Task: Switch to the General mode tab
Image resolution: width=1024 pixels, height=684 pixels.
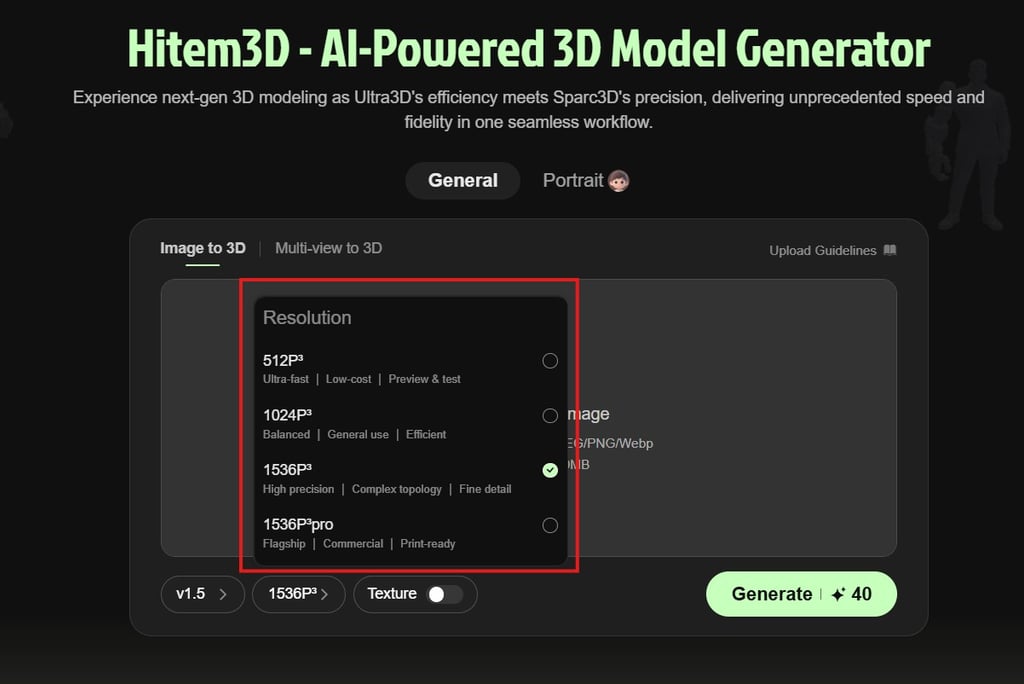Action: pyautogui.click(x=462, y=181)
